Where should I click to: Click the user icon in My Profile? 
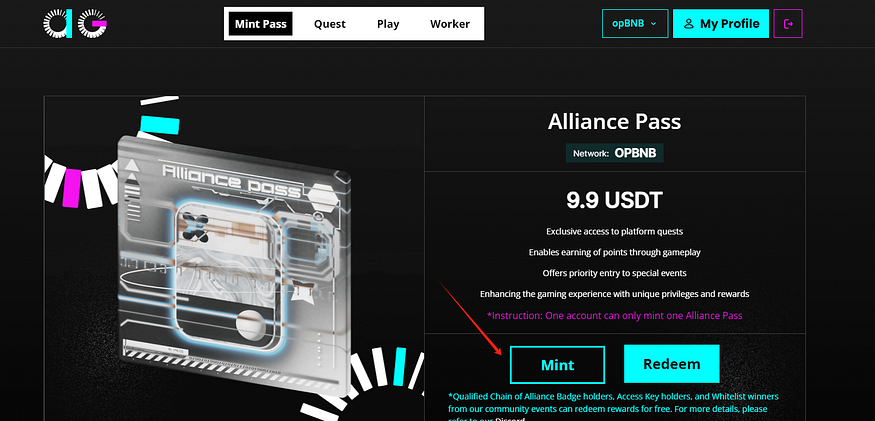[x=689, y=23]
